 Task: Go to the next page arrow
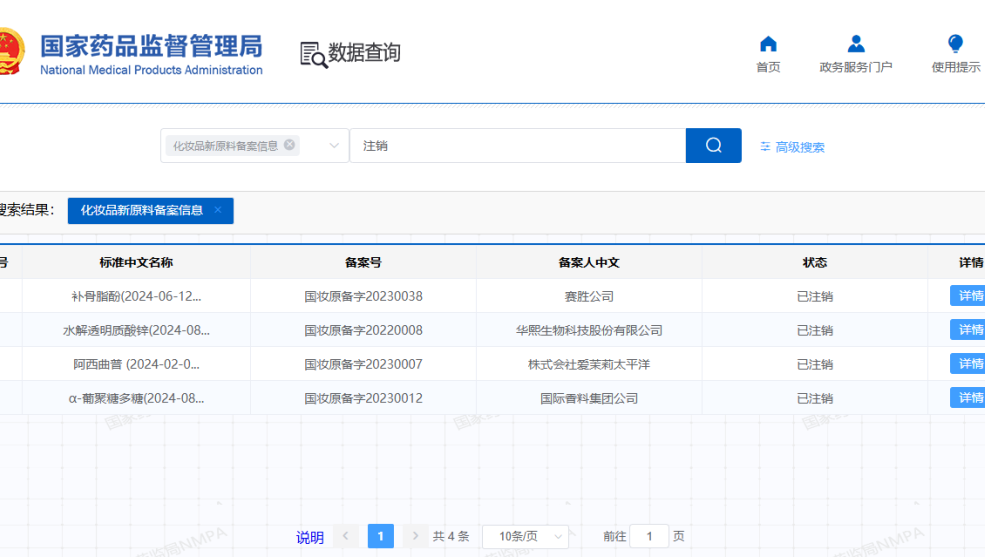(x=416, y=537)
